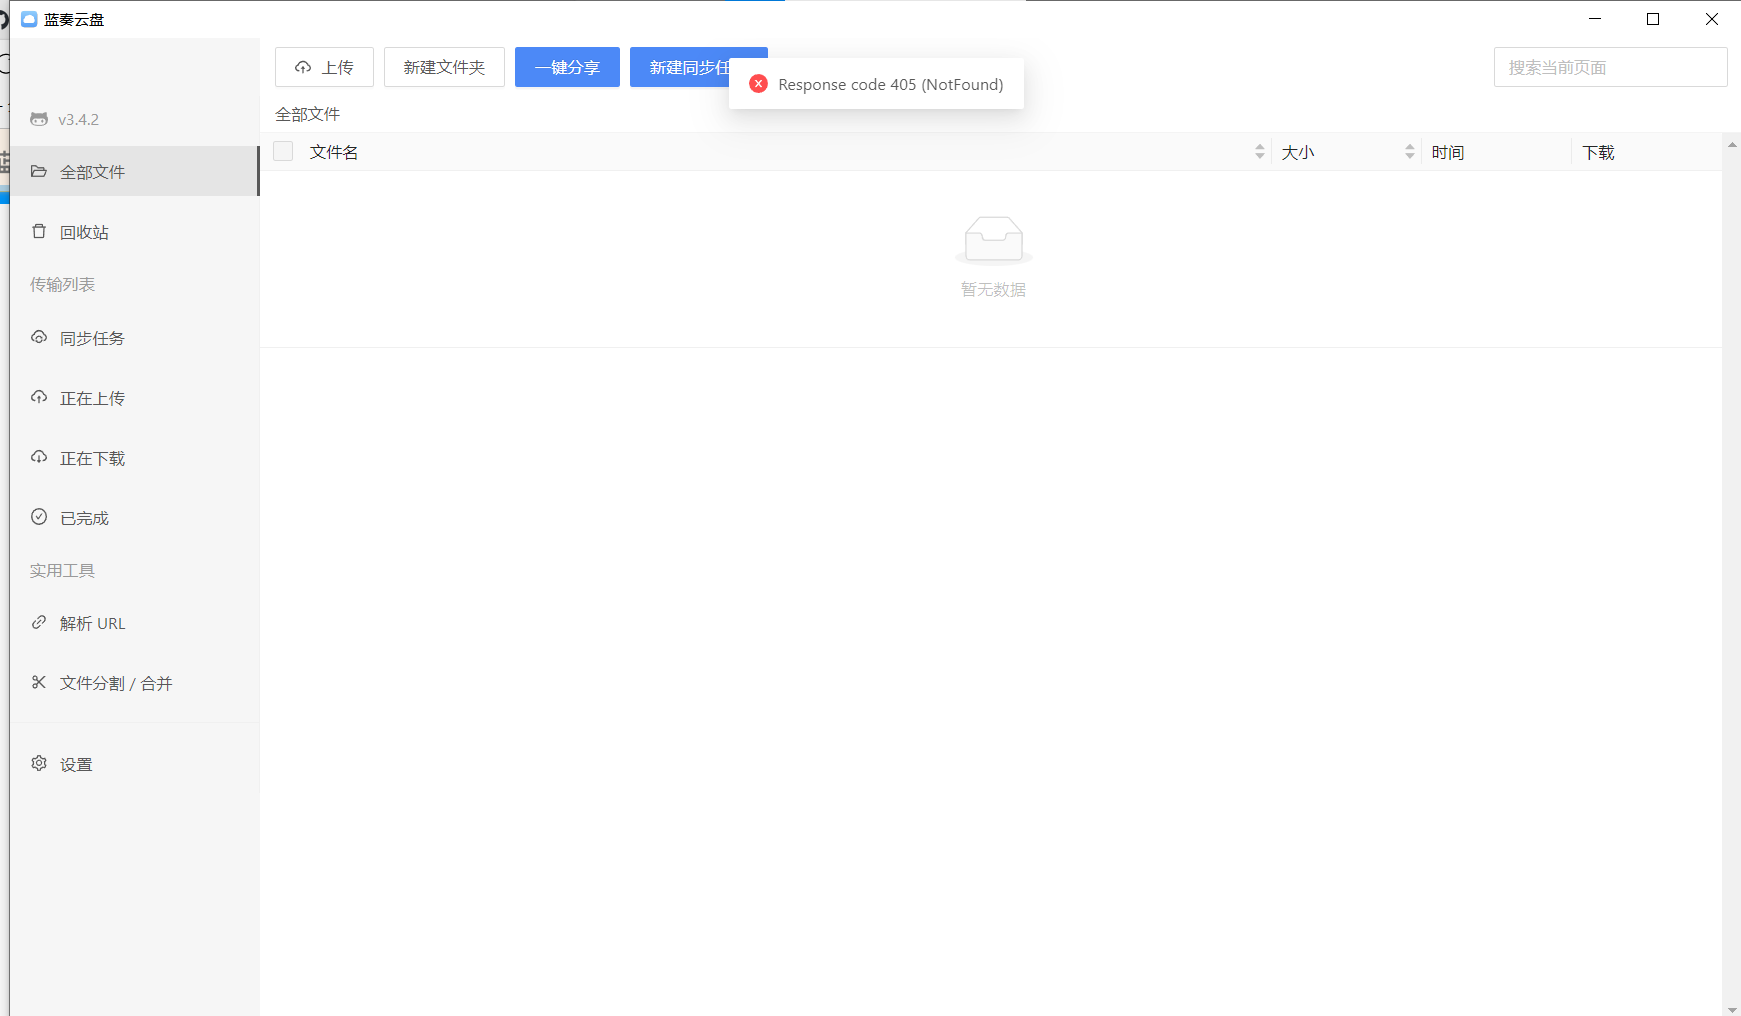Open the 已完成 completed transfers view

(83, 518)
